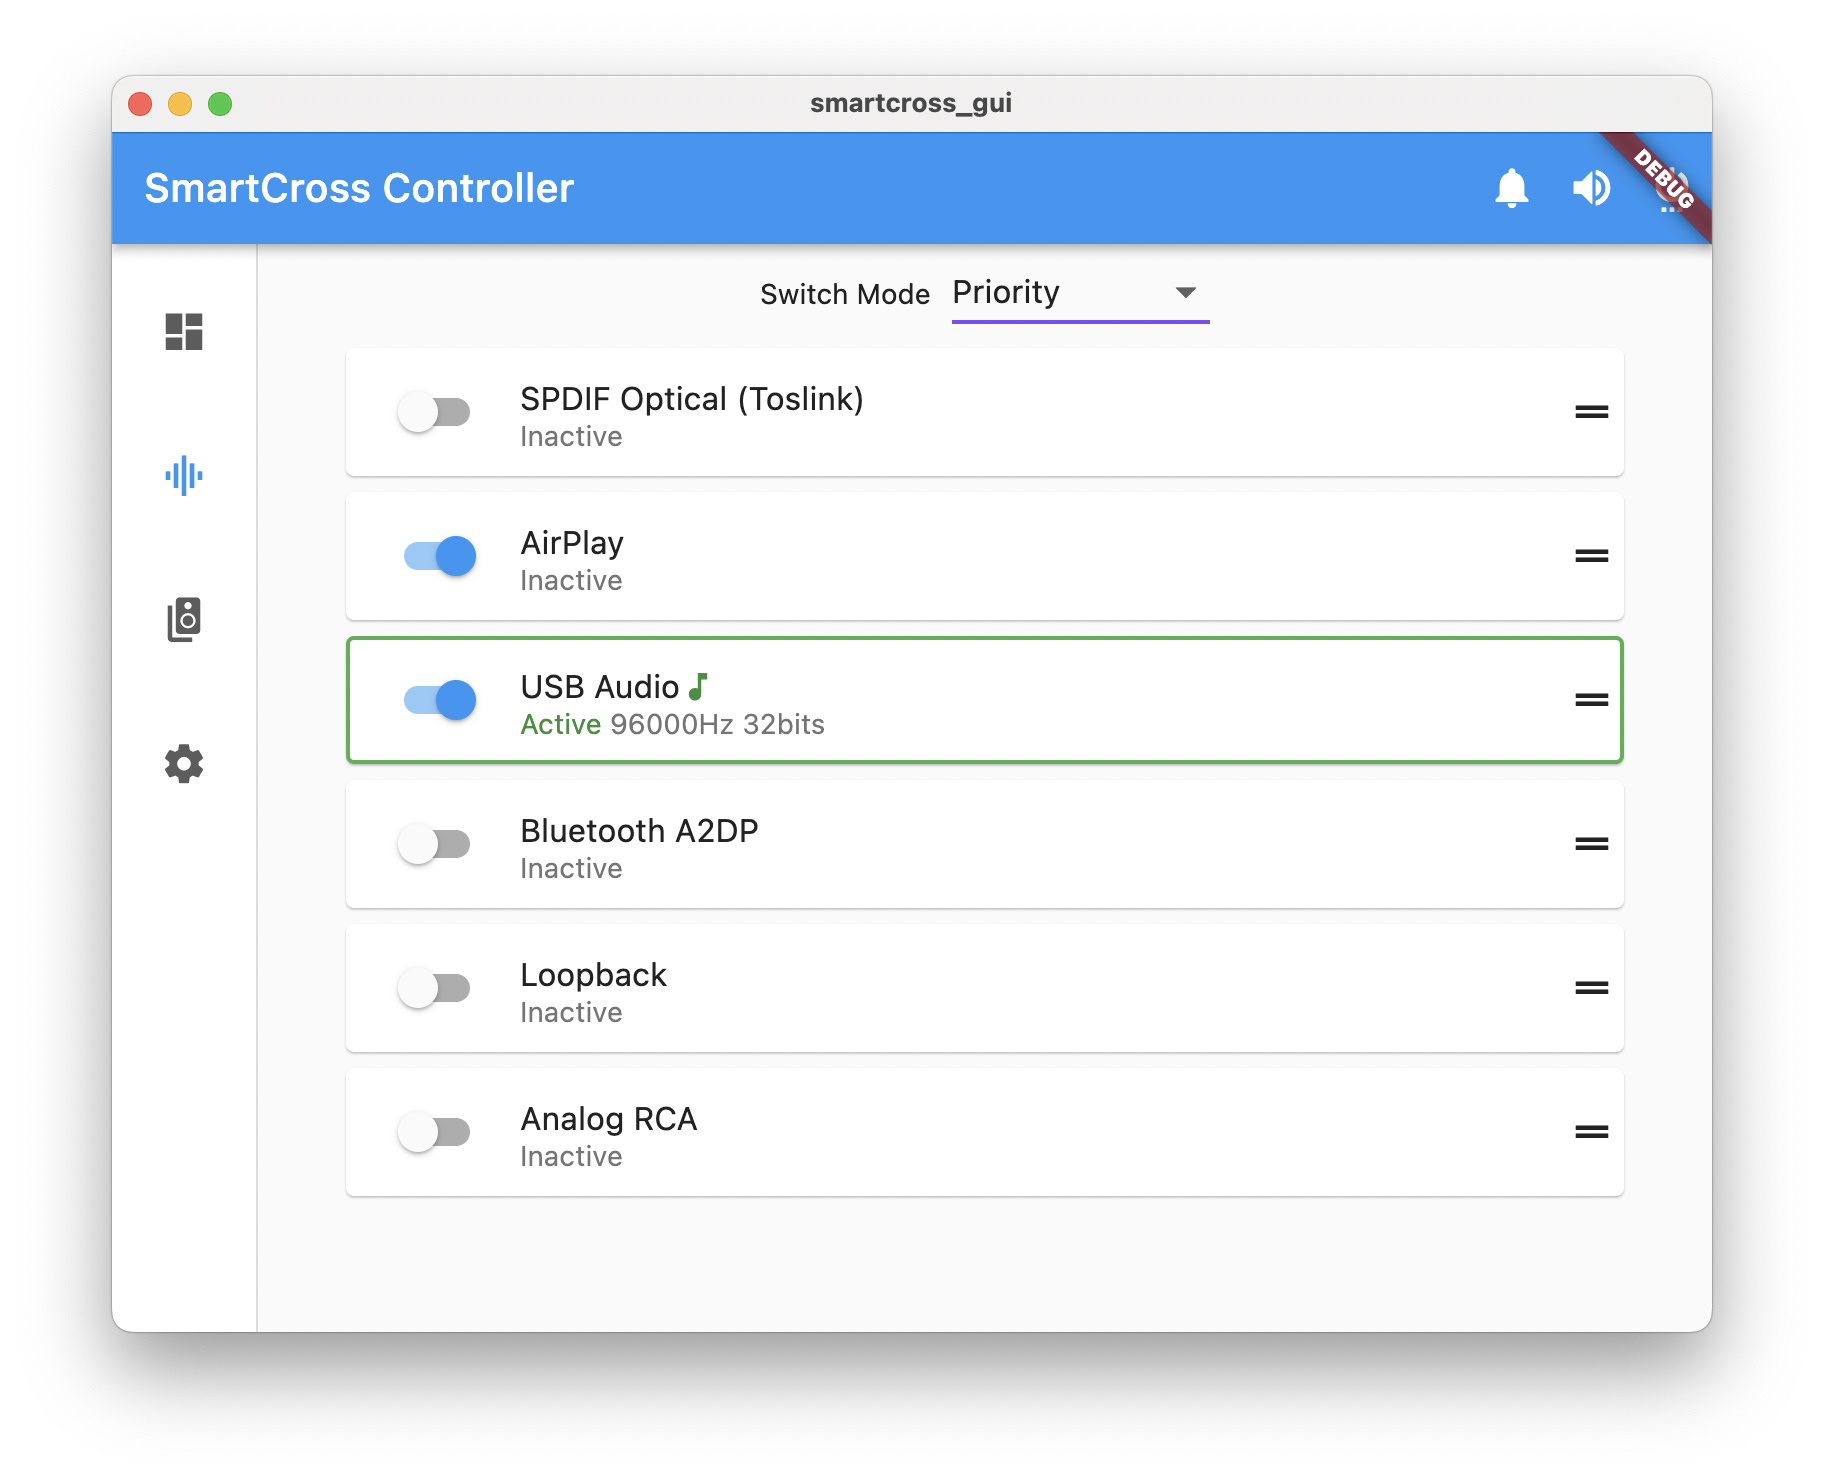Image resolution: width=1824 pixels, height=1480 pixels.
Task: Enable the Bluetooth A2DP switch
Action: click(x=434, y=844)
